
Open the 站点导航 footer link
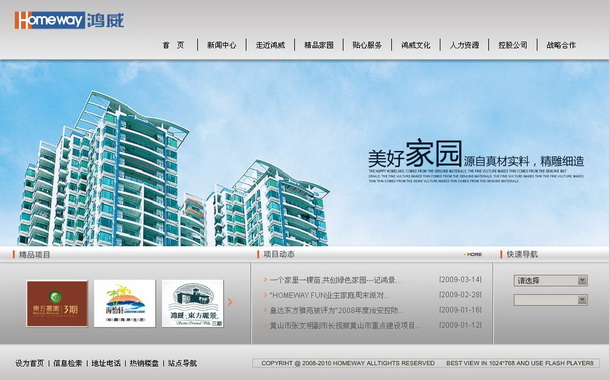[x=182, y=363]
